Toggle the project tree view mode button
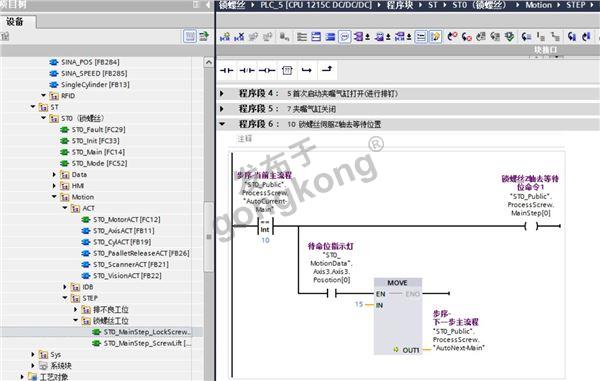Viewport: 600px width, 381px height. [x=190, y=36]
